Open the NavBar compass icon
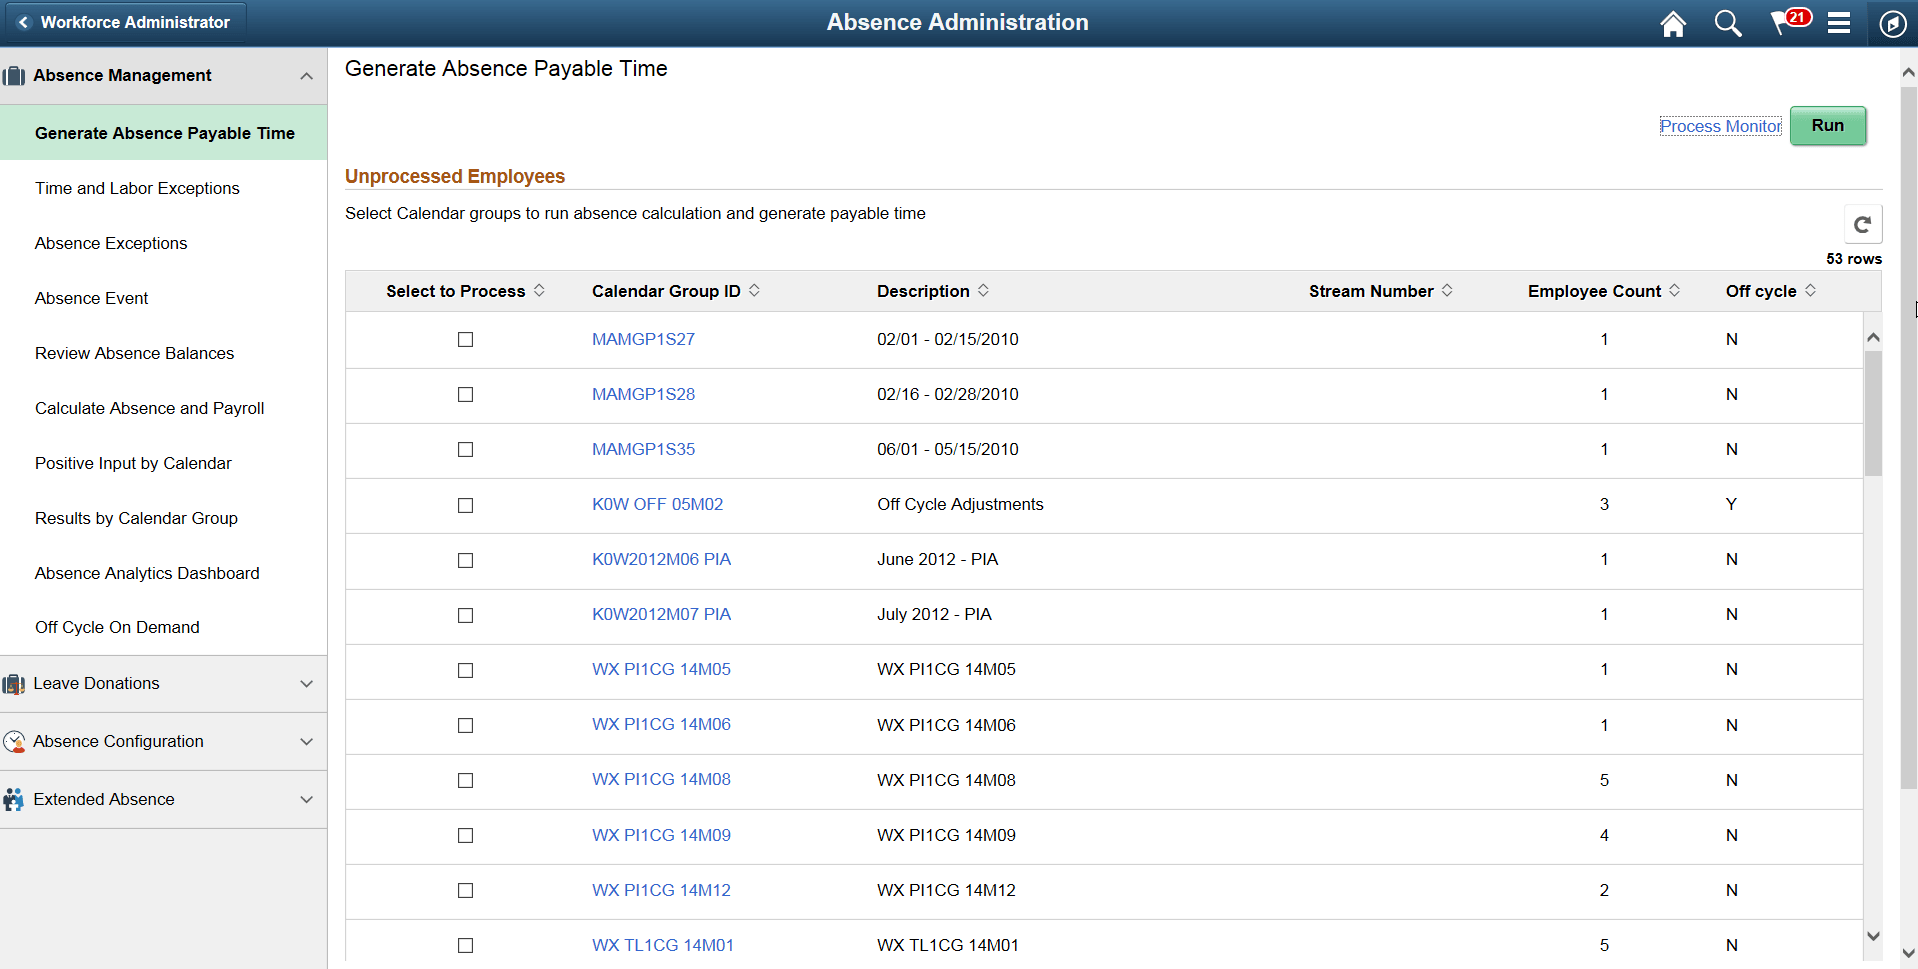Image resolution: width=1918 pixels, height=969 pixels. (x=1892, y=23)
